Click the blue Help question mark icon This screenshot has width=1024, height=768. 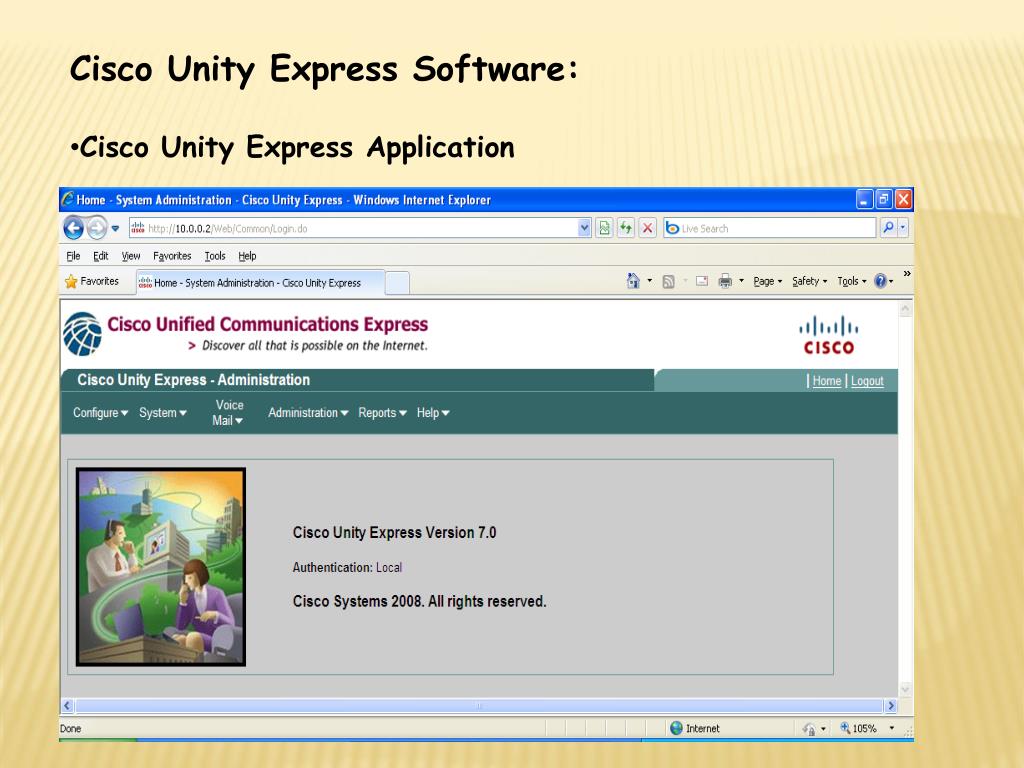[x=880, y=281]
